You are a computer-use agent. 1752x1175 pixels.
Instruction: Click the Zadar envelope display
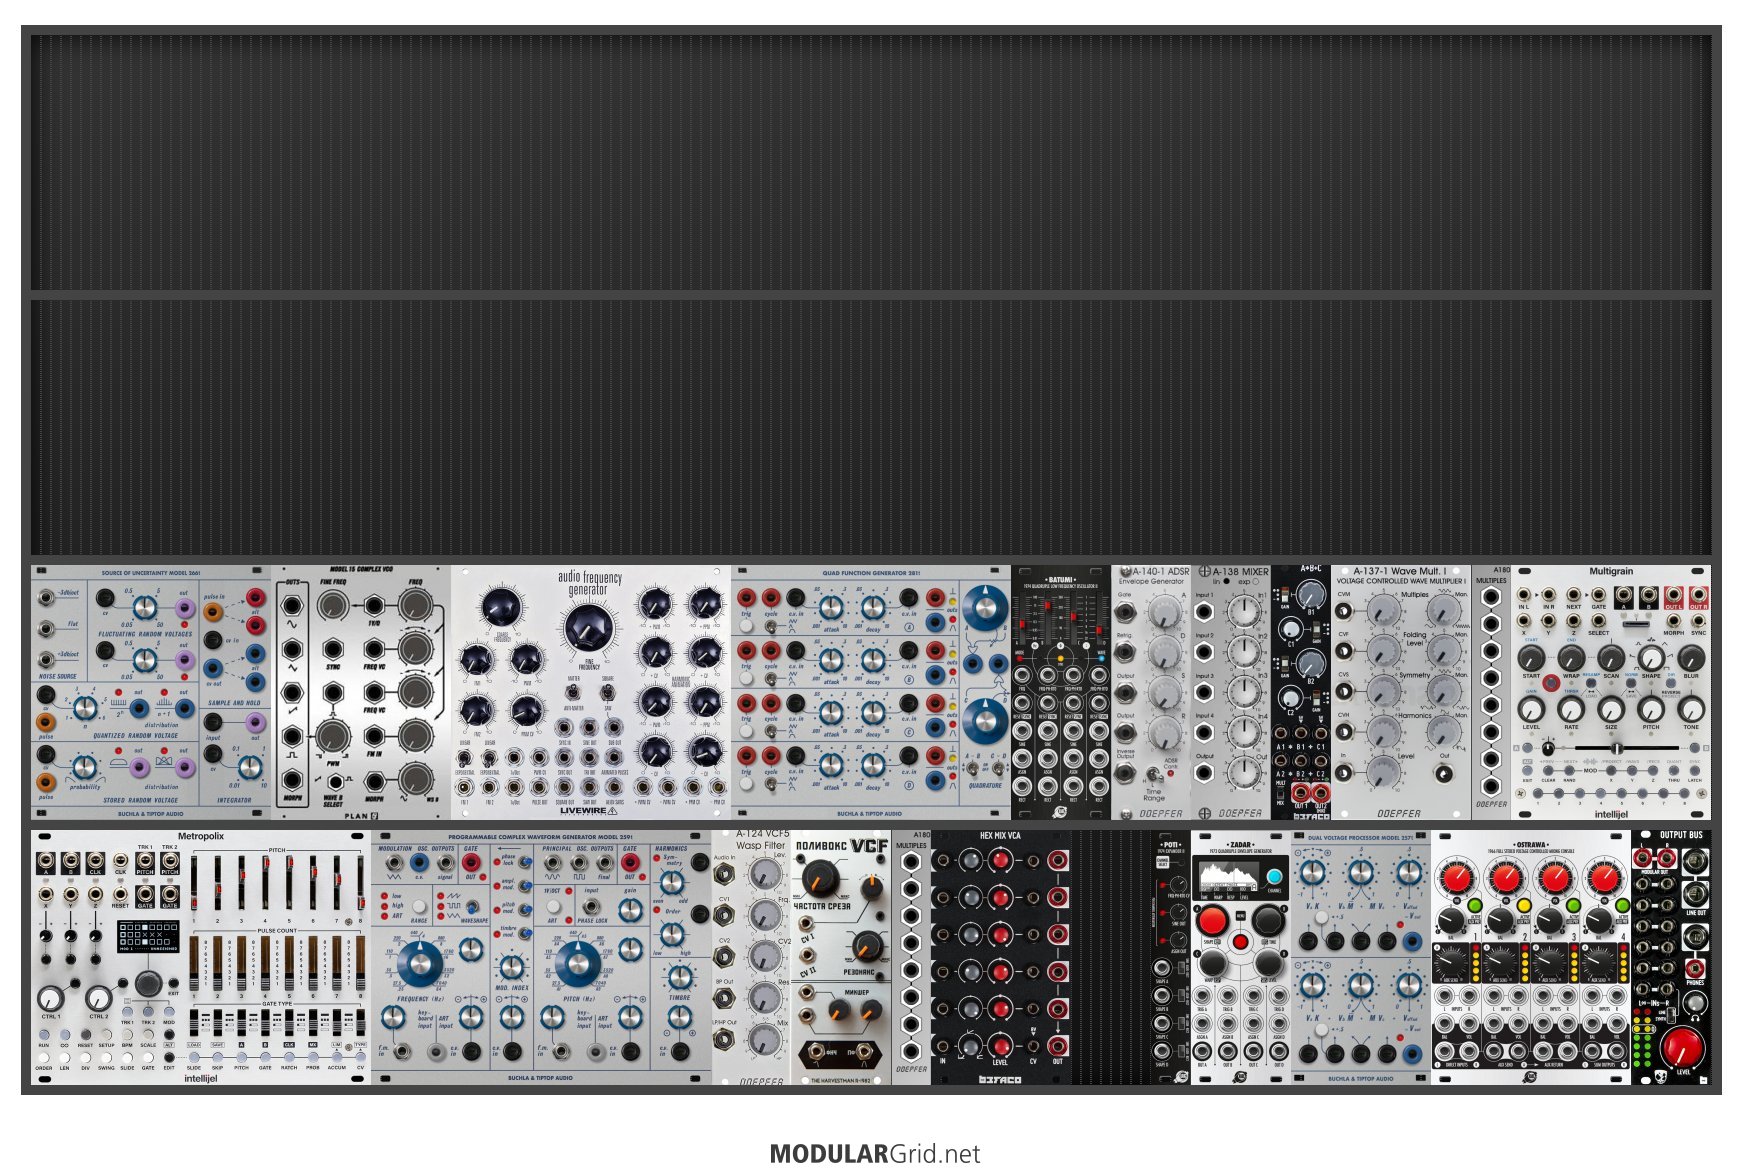point(1229,878)
